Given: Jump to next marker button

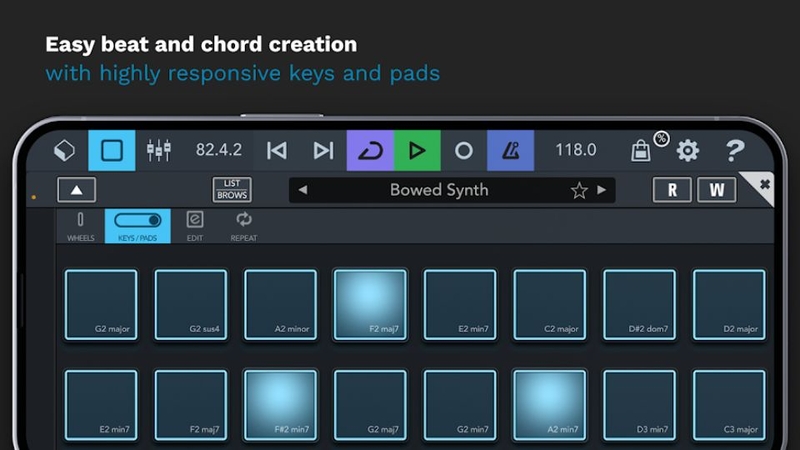Looking at the screenshot, I should (323, 151).
